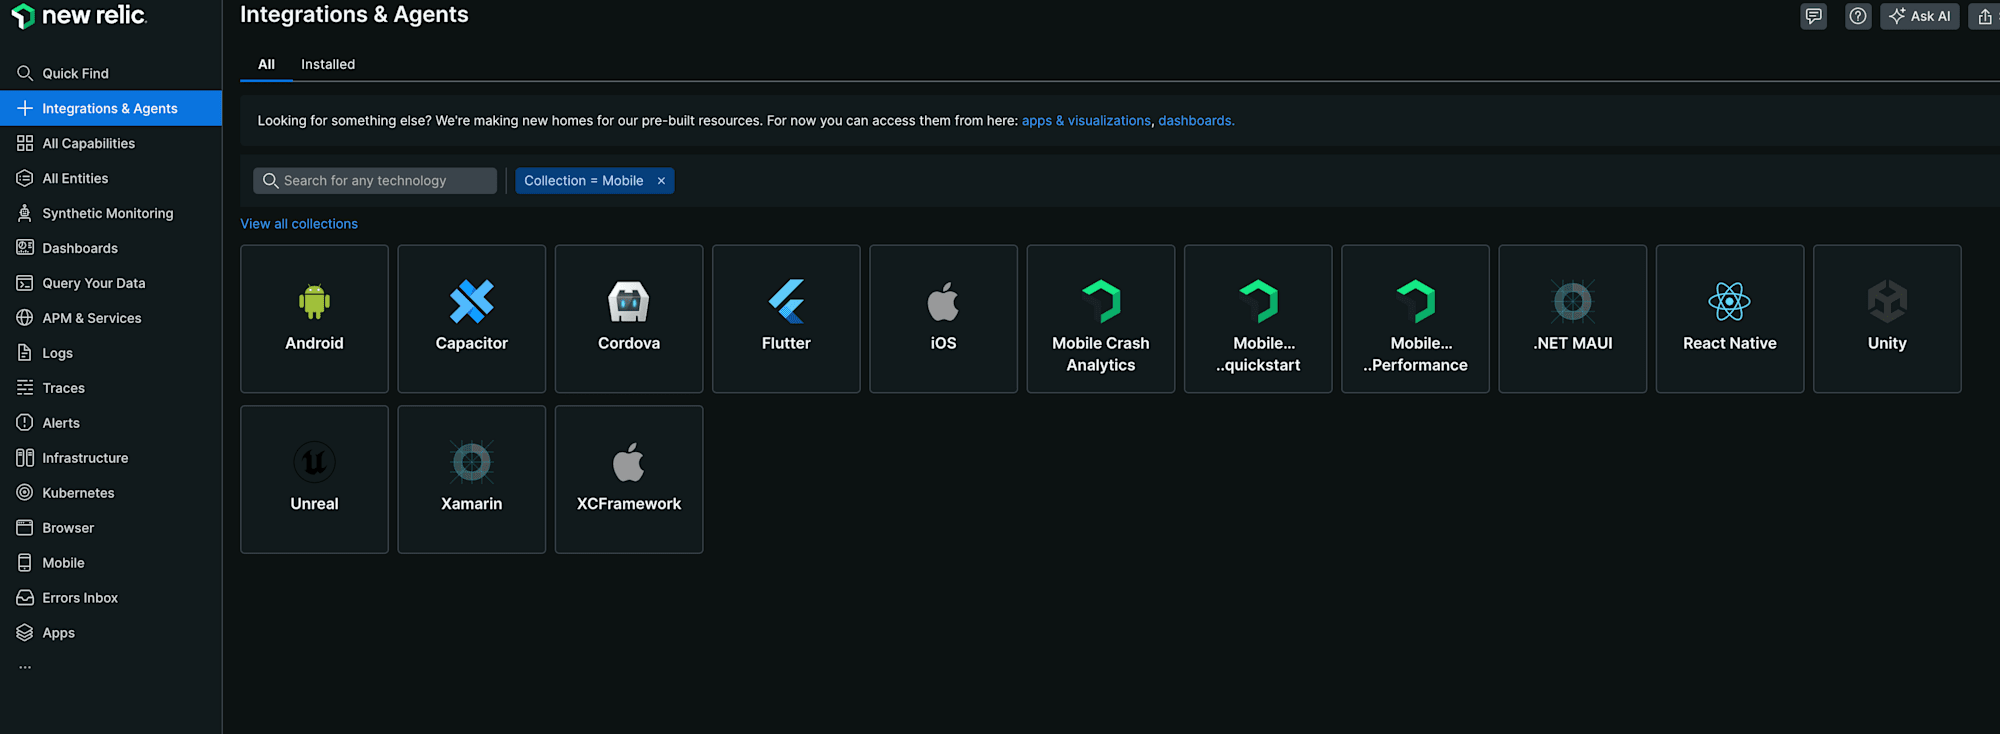Screen dimensions: 2000x734
Task: Open the Capacitor integration tile
Action: [471, 319]
